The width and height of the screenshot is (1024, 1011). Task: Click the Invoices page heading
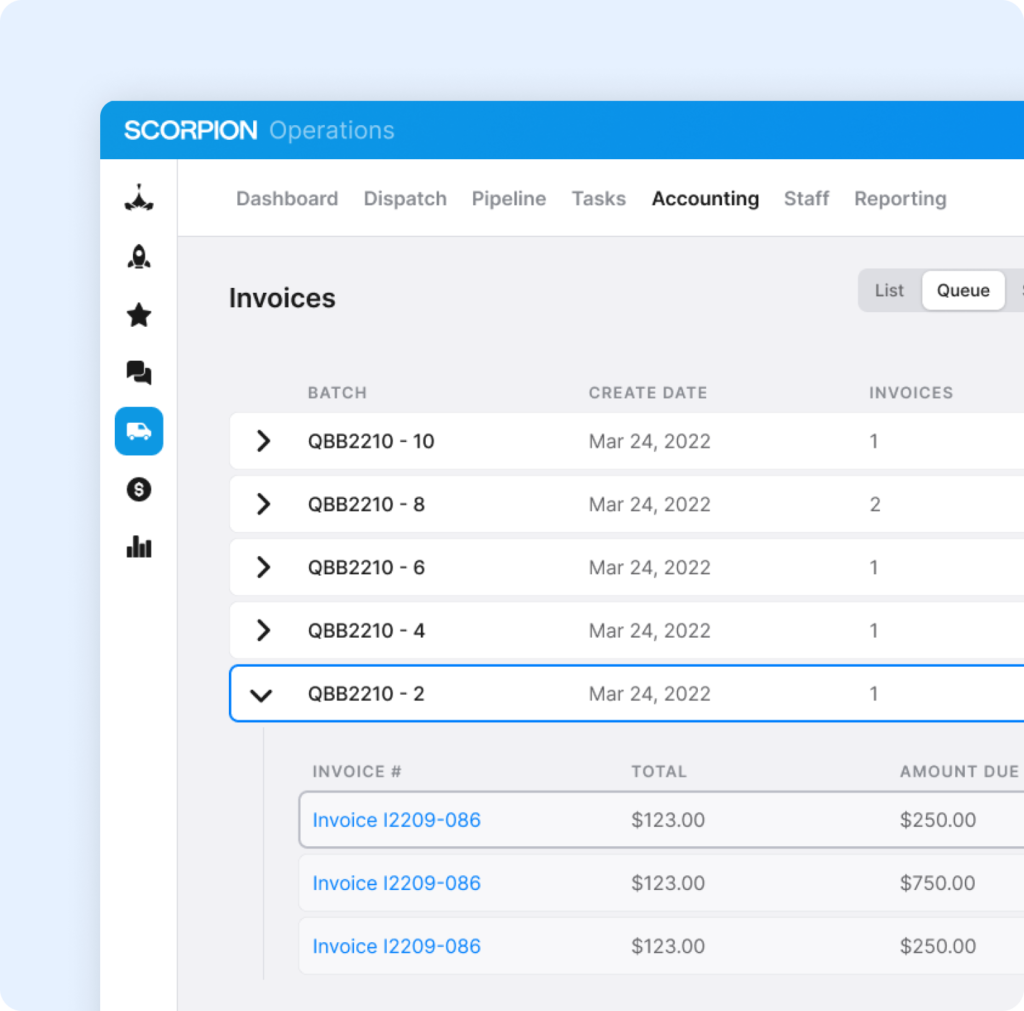(x=282, y=298)
